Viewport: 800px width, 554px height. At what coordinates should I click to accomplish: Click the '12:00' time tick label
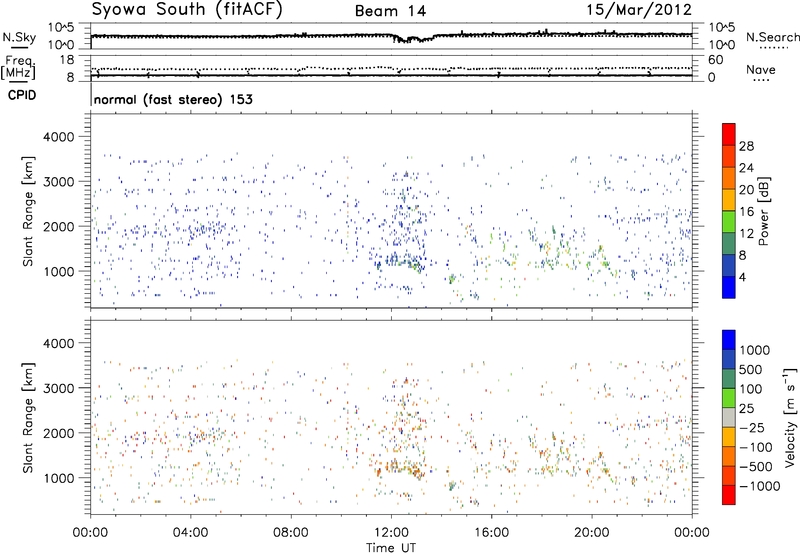tap(391, 533)
